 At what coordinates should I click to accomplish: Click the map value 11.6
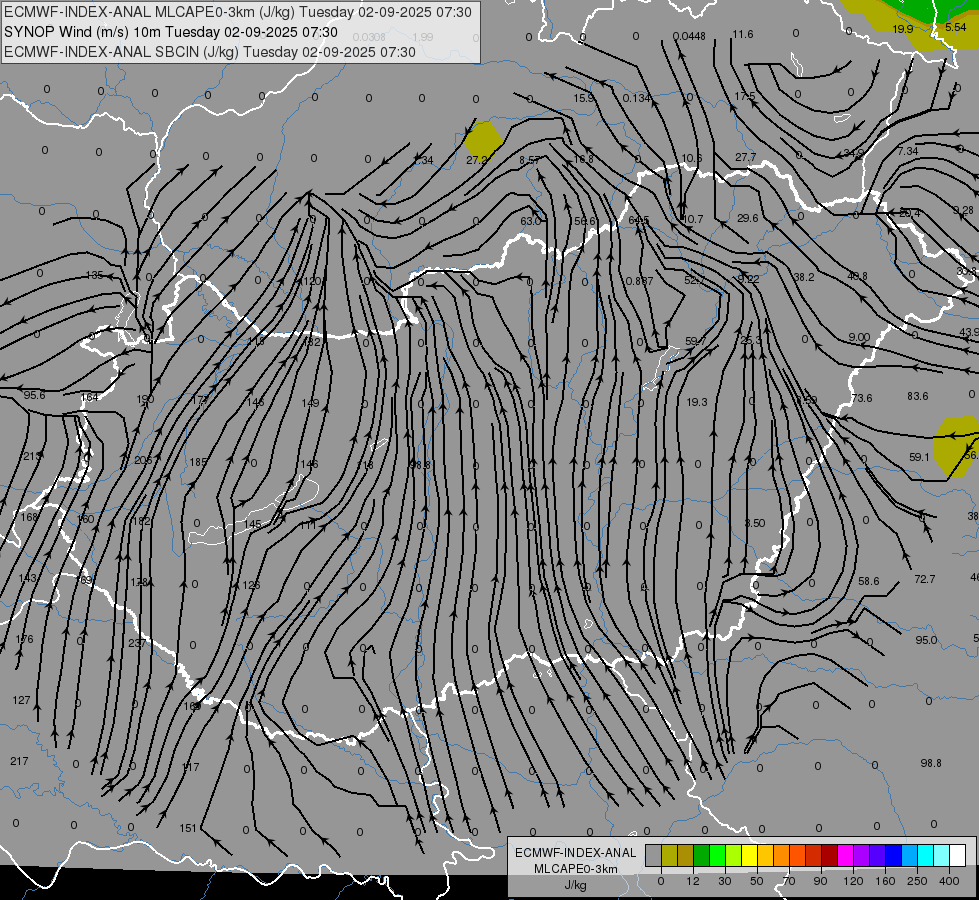[x=743, y=34]
